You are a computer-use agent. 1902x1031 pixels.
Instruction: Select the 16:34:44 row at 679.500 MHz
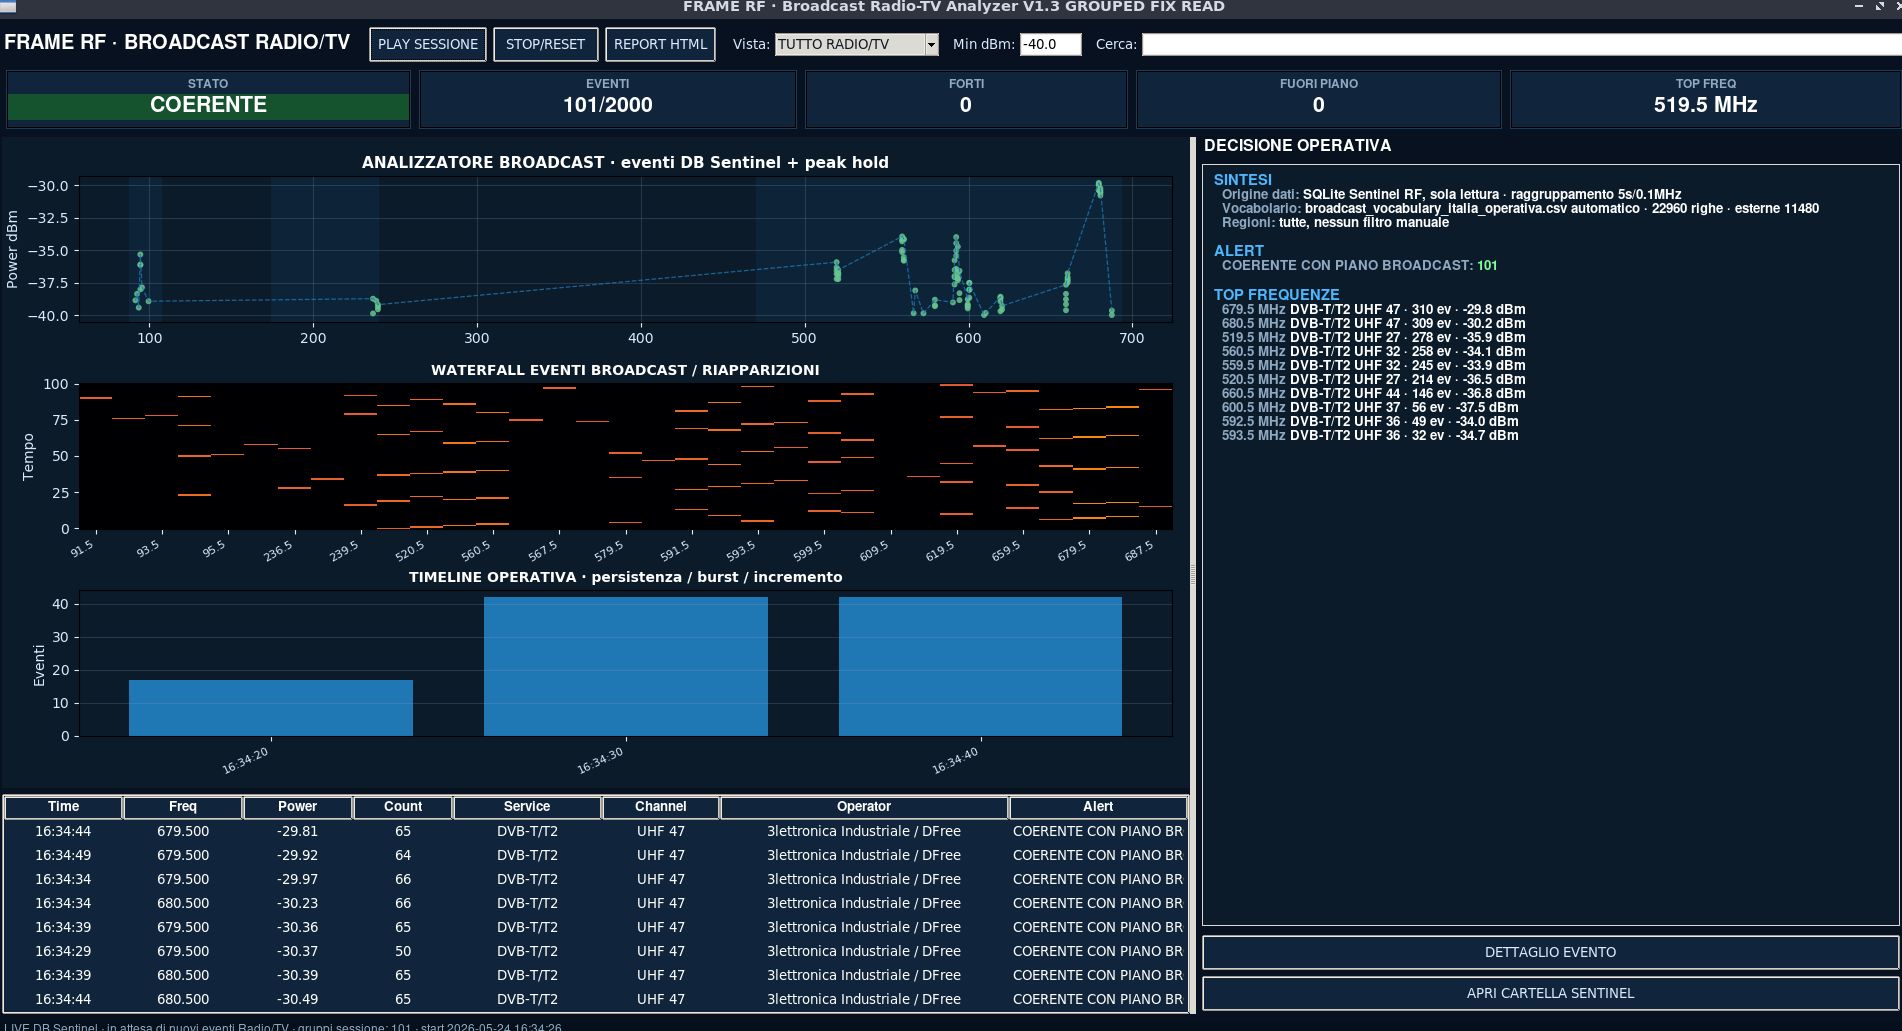click(596, 831)
